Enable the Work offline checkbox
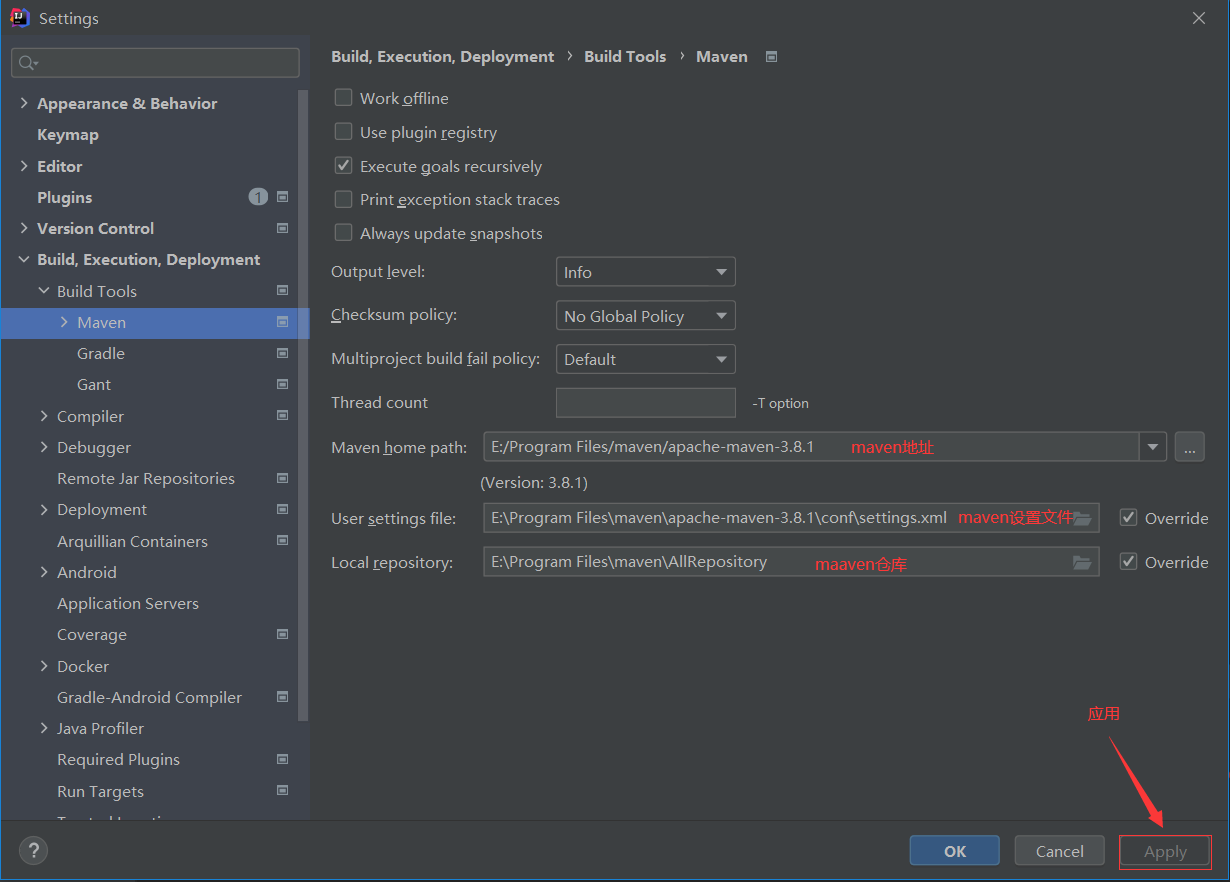Screen dimensions: 1230x882 [x=344, y=98]
